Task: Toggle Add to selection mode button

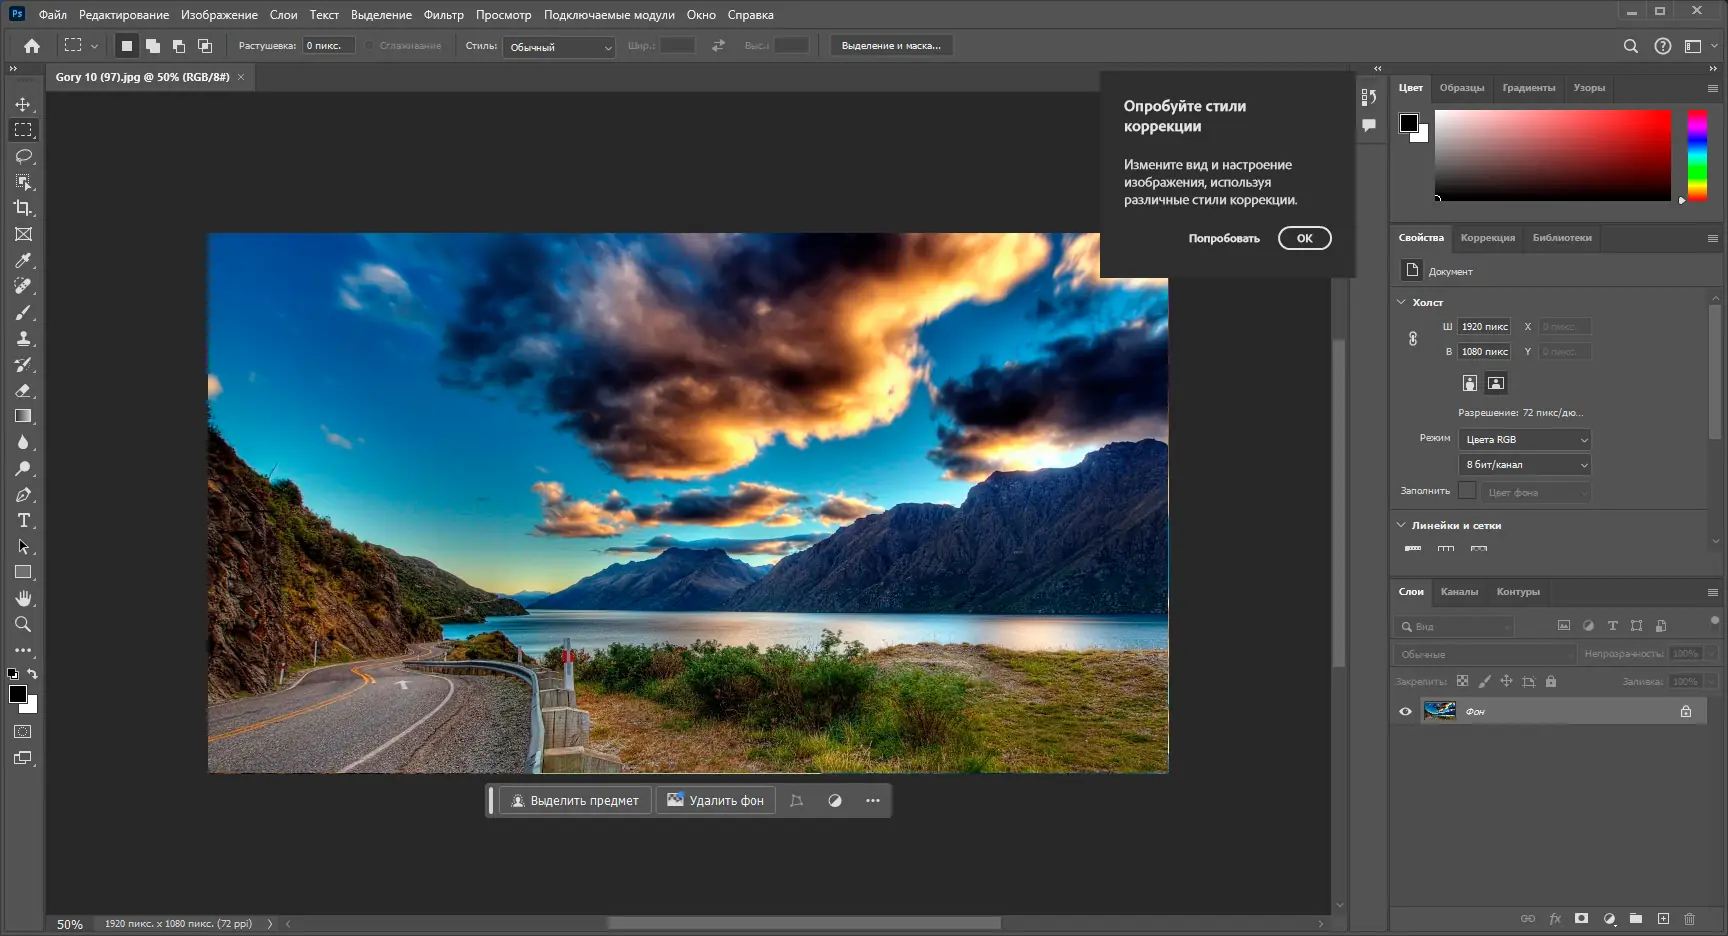Action: [153, 46]
